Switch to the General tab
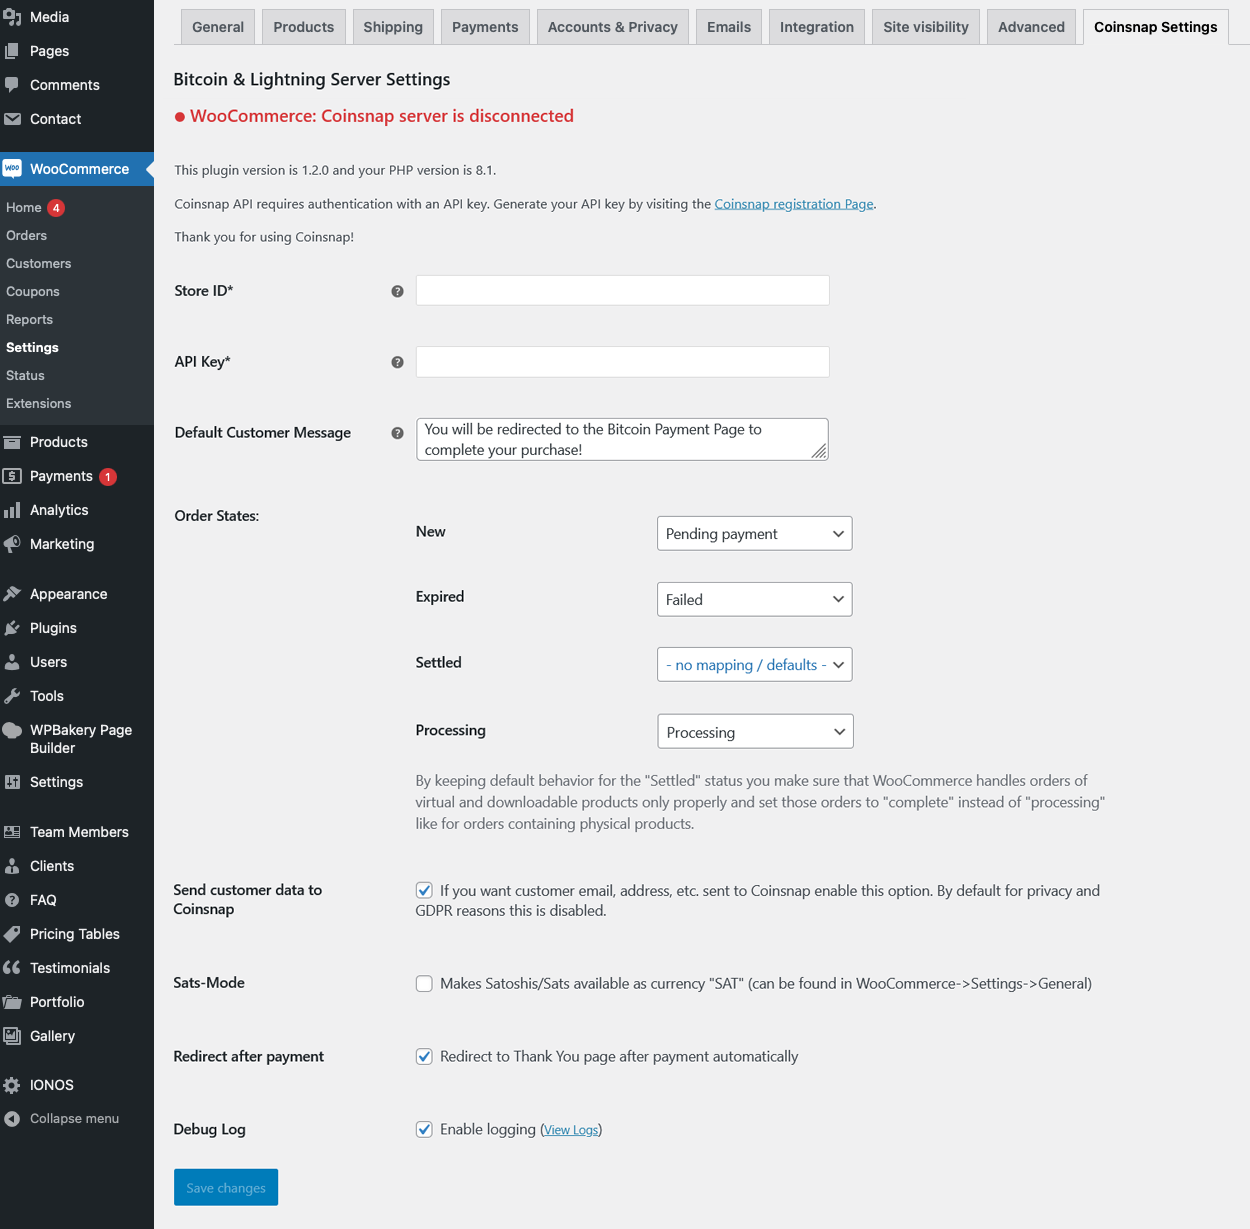This screenshot has width=1250, height=1229. (x=218, y=27)
